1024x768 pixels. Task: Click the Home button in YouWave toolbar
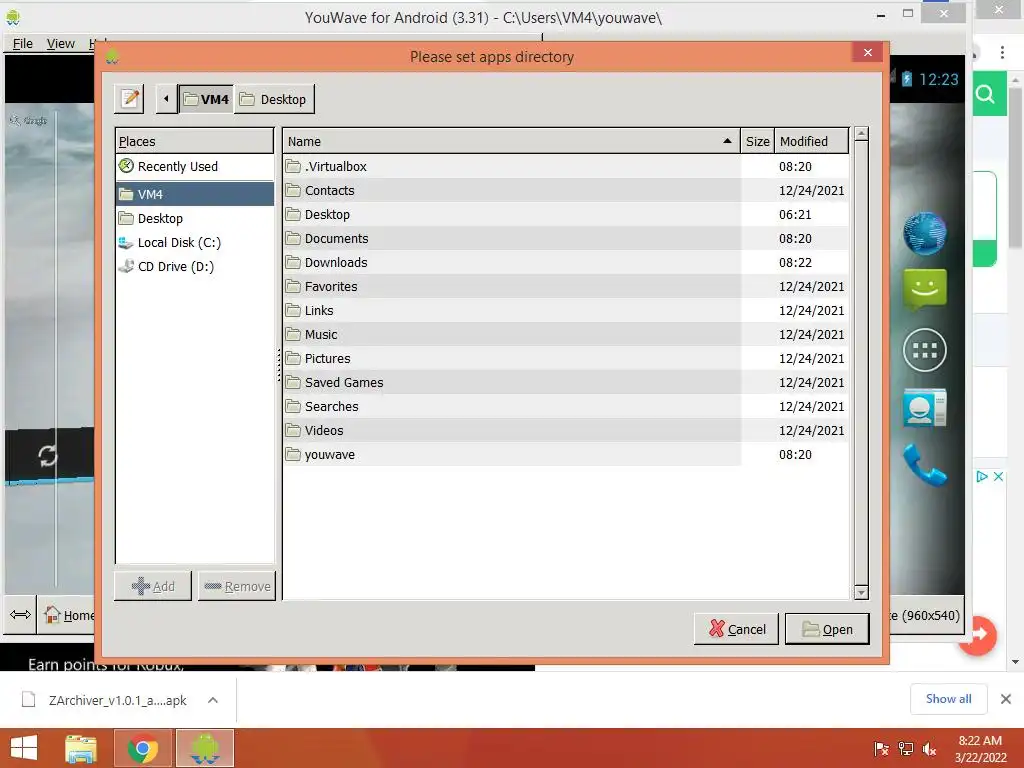point(66,615)
